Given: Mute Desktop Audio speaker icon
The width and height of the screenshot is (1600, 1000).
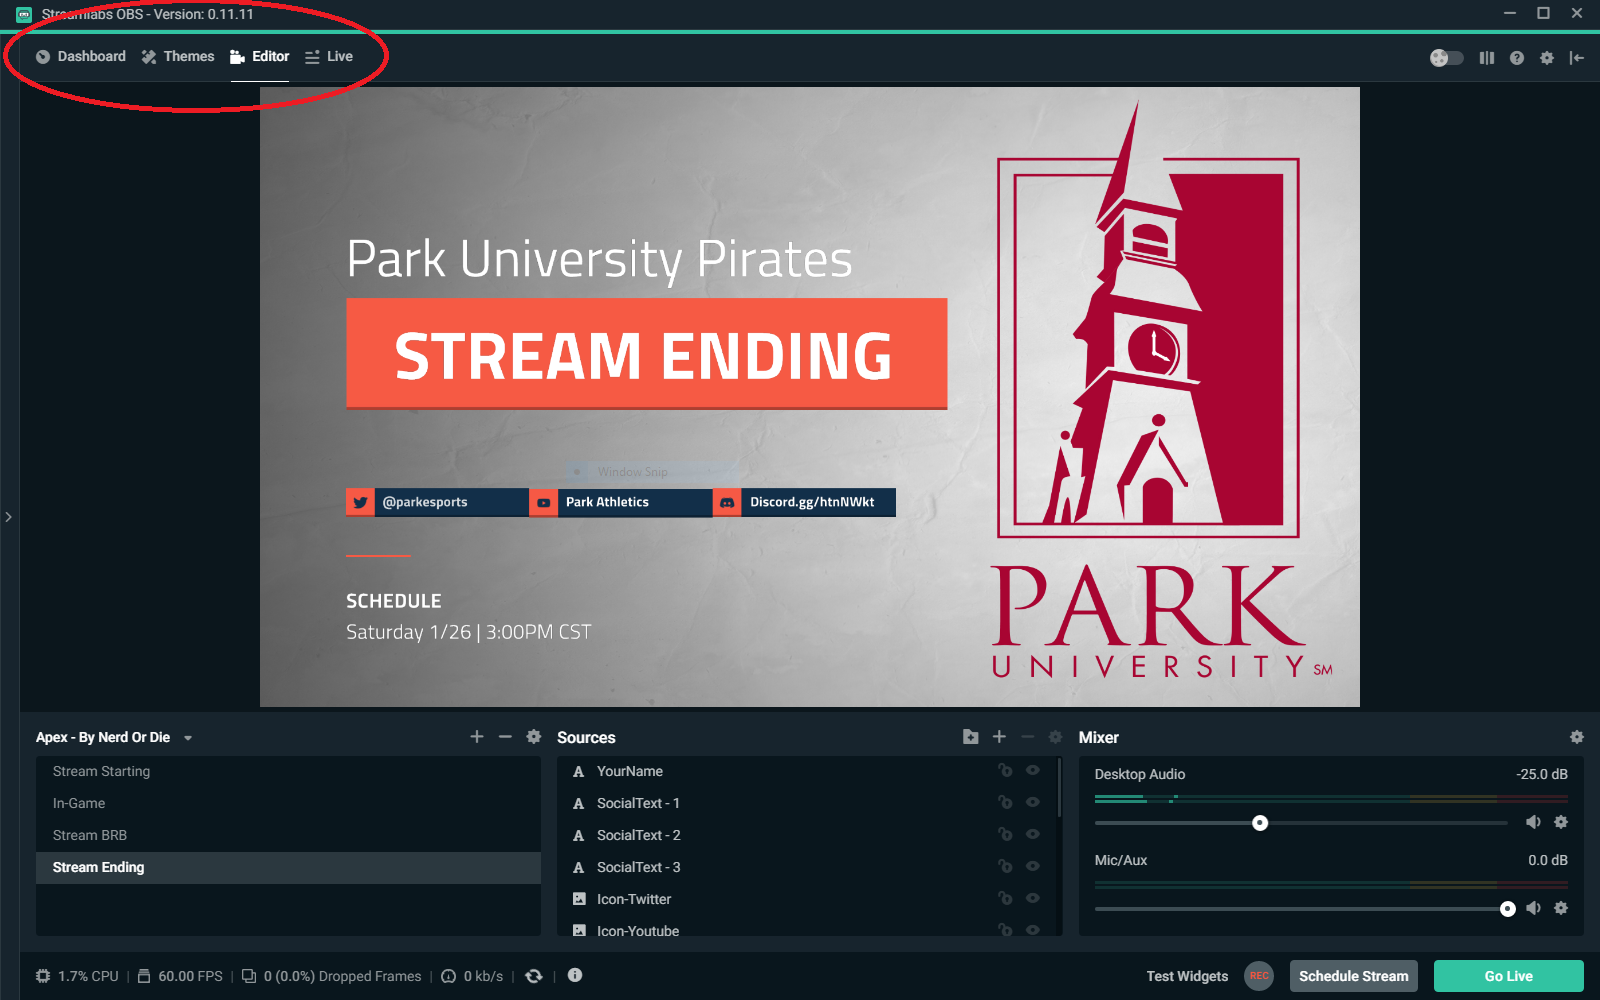Looking at the screenshot, I should pos(1533,822).
